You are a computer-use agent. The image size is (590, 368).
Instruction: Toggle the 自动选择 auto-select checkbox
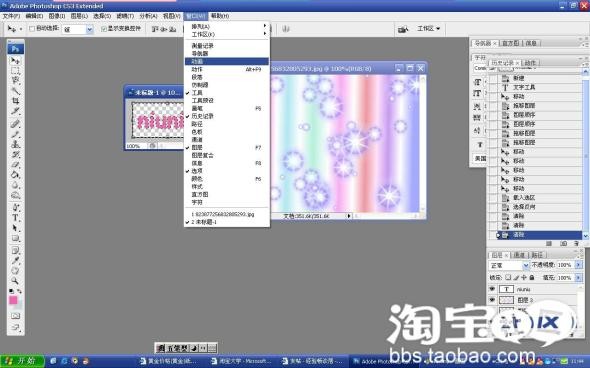pyautogui.click(x=32, y=29)
